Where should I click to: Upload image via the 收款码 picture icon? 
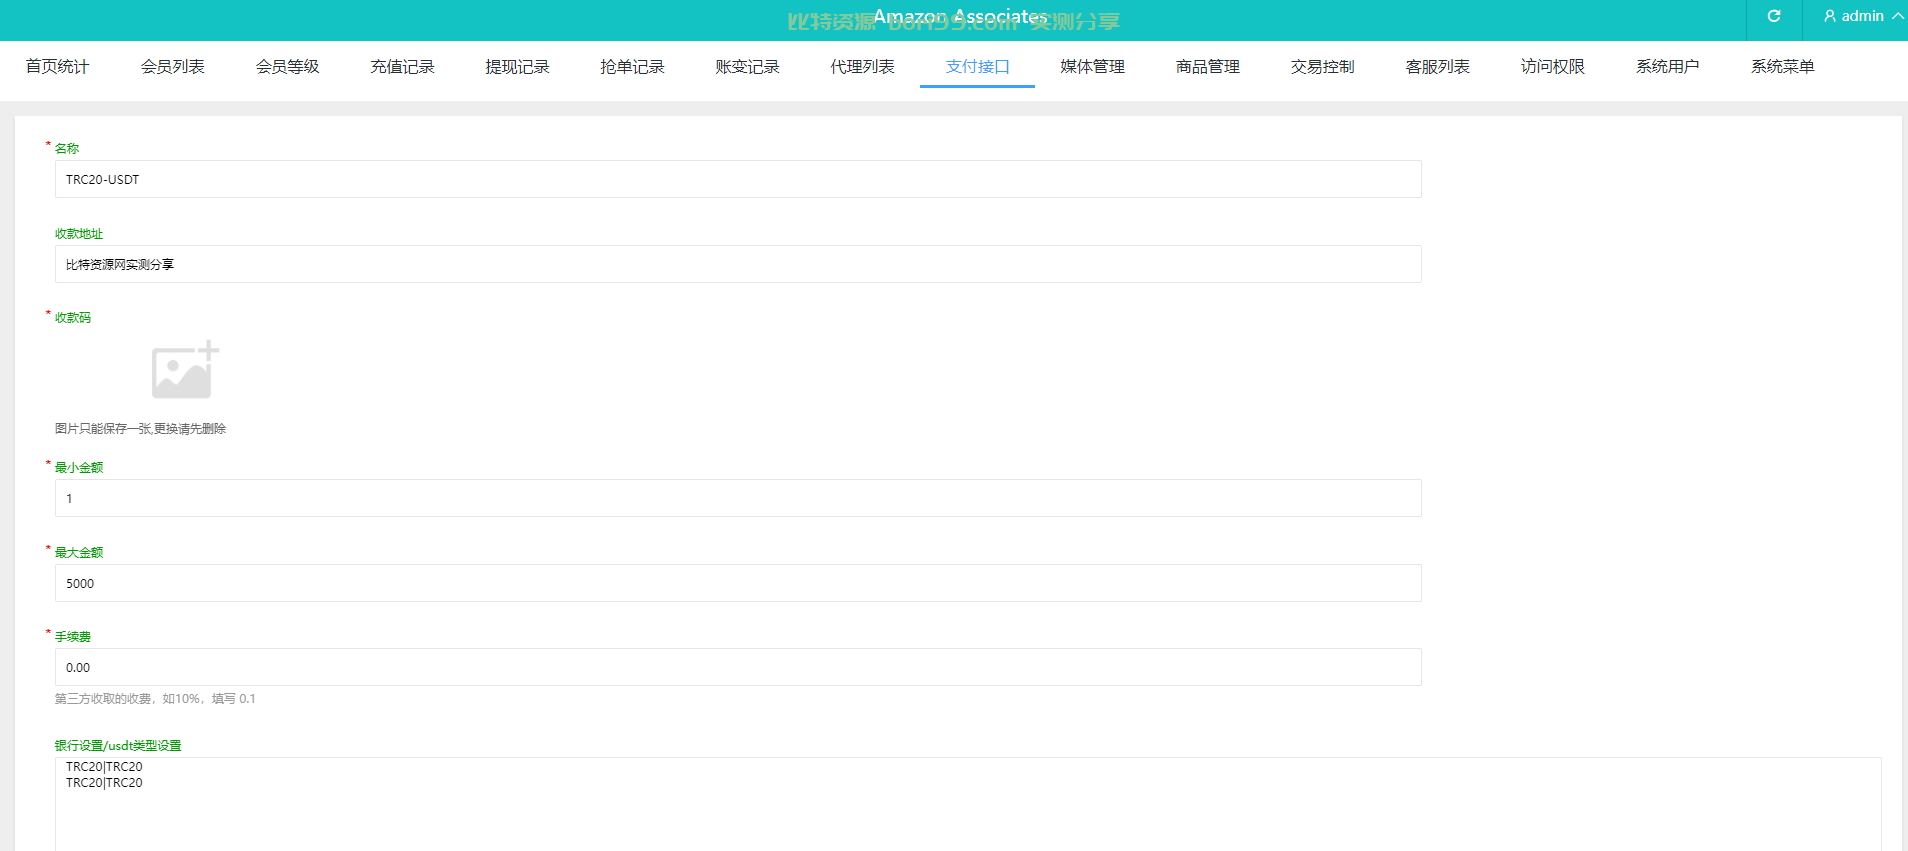coord(185,370)
